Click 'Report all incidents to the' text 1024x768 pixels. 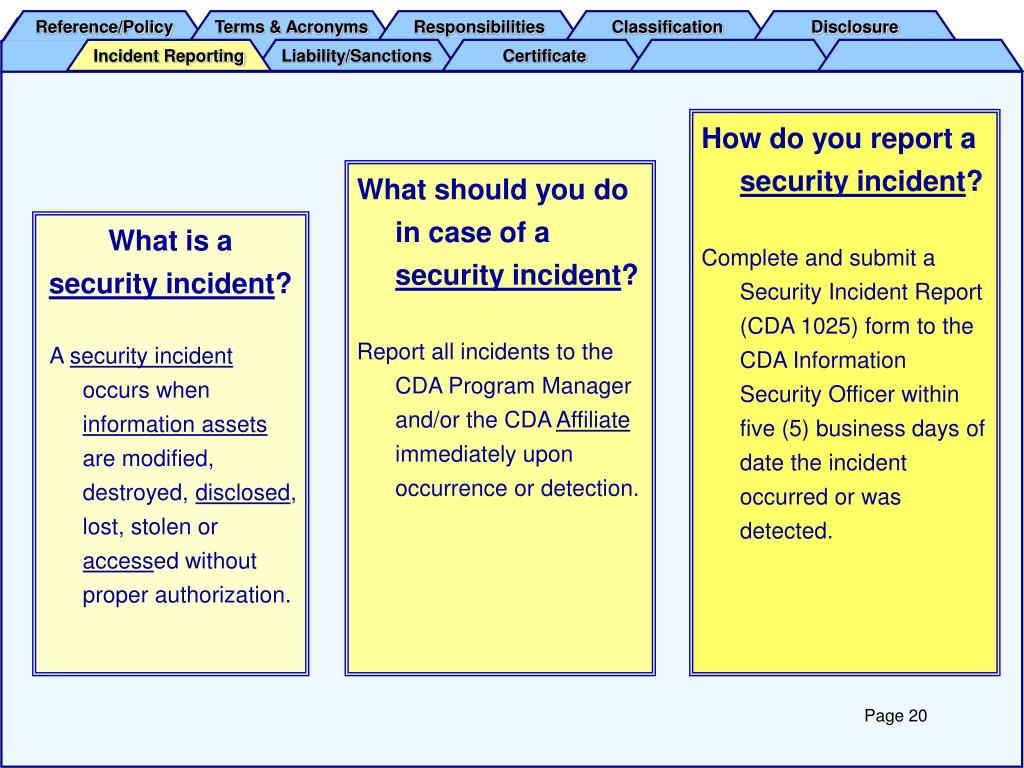[485, 352]
